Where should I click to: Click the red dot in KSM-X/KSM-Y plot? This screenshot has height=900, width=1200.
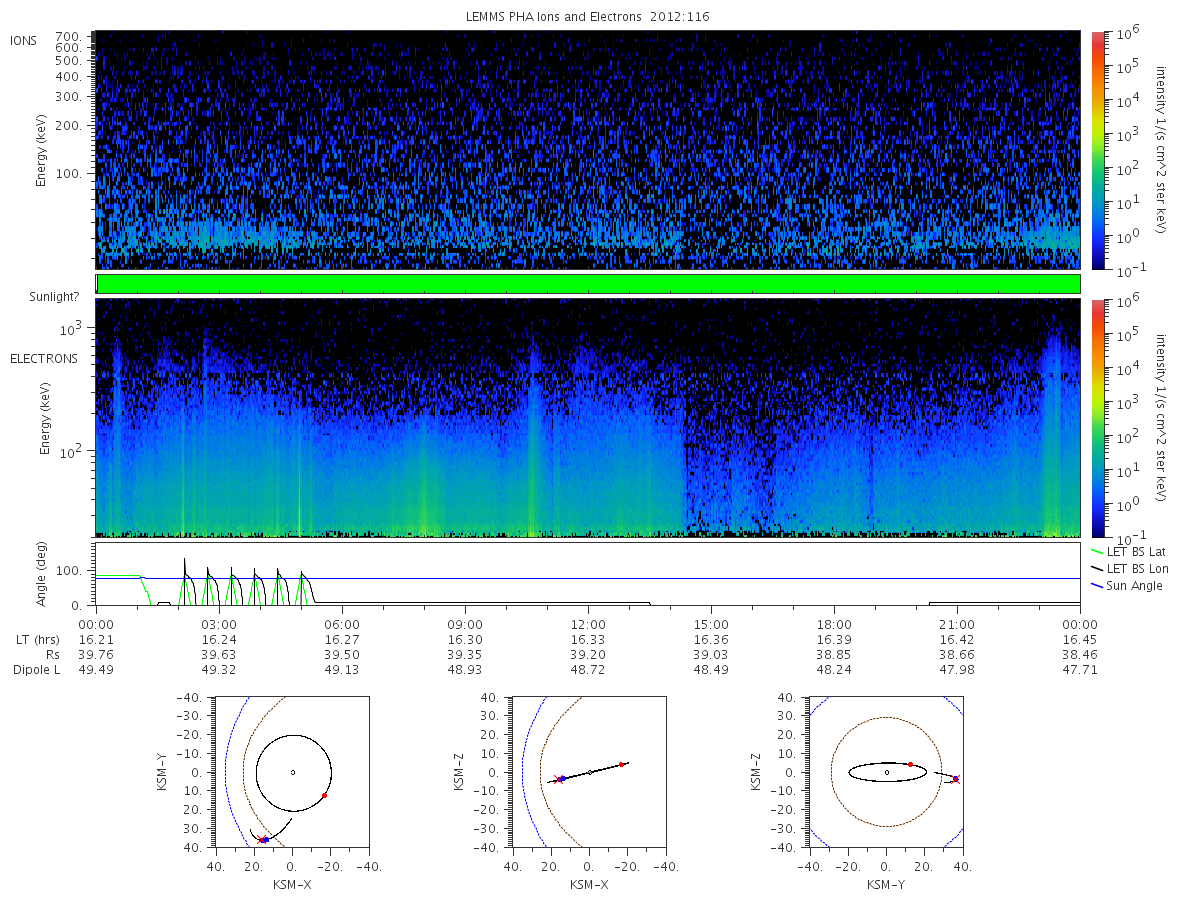[325, 795]
